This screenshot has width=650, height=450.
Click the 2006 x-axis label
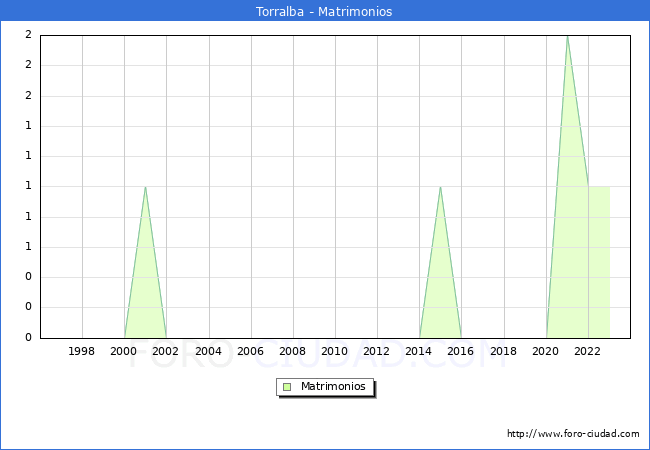tap(250, 351)
